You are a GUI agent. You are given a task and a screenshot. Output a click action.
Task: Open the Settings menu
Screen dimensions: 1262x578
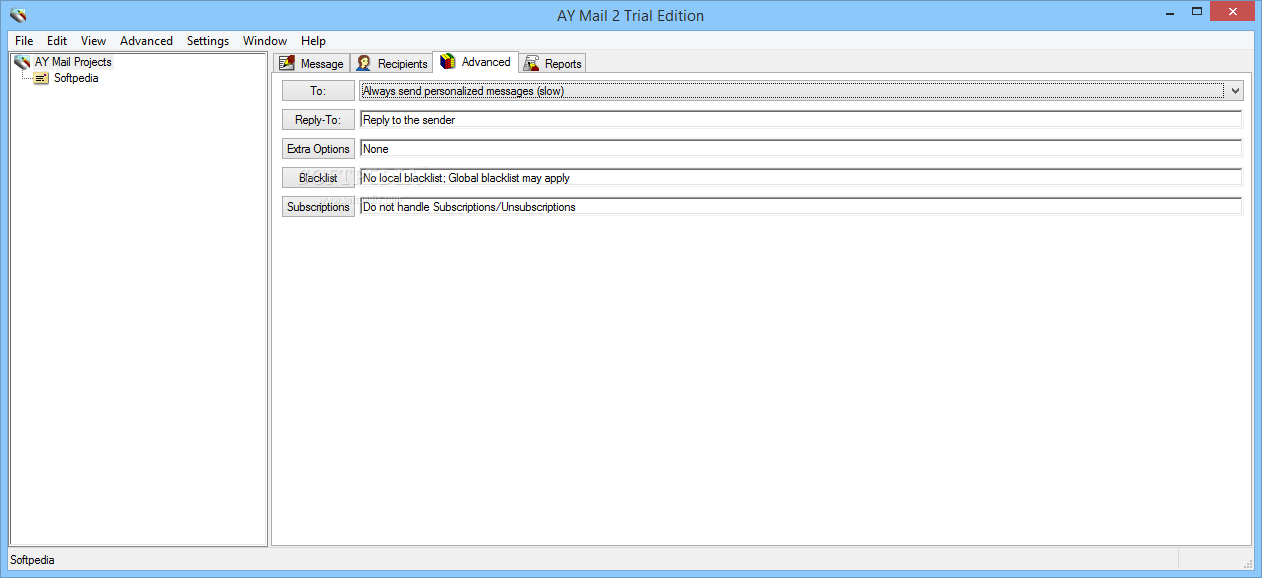[x=208, y=41]
